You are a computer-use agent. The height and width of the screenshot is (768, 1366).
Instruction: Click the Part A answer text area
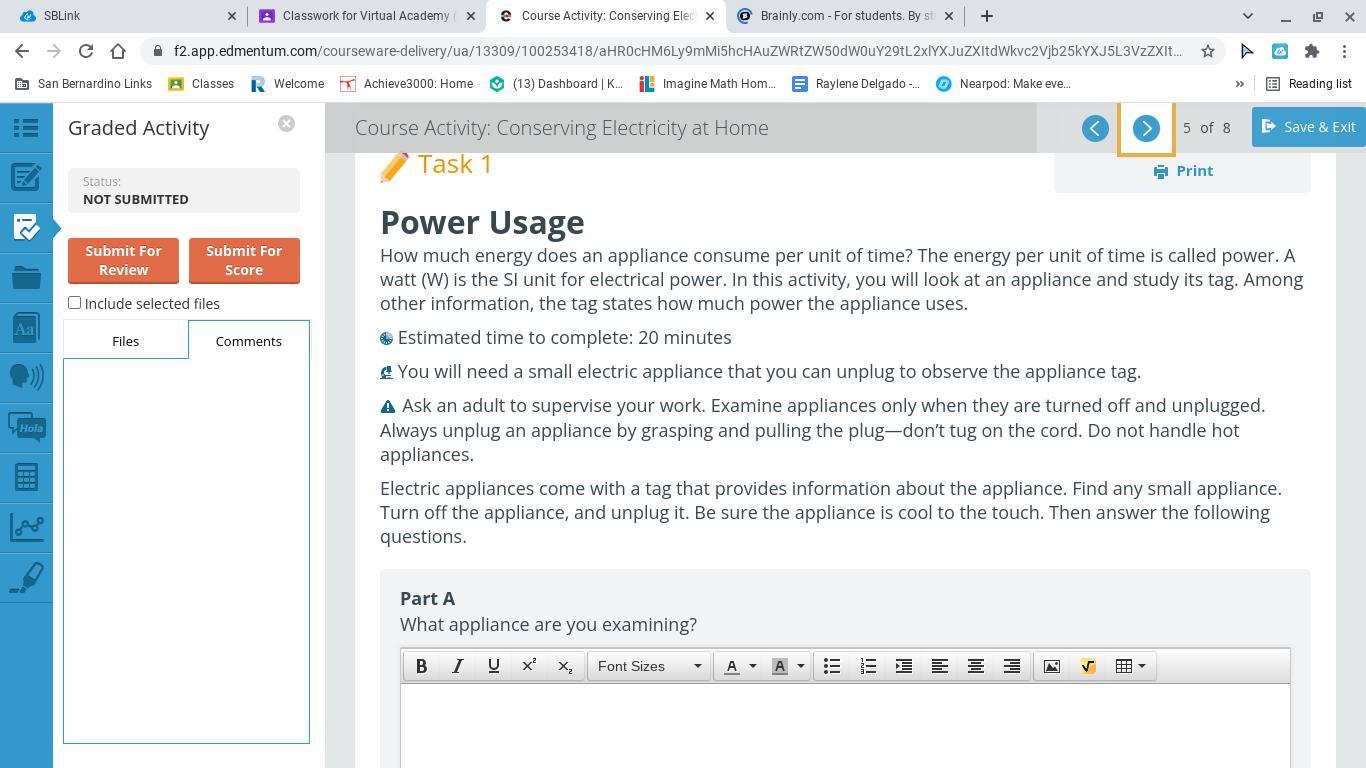point(845,725)
